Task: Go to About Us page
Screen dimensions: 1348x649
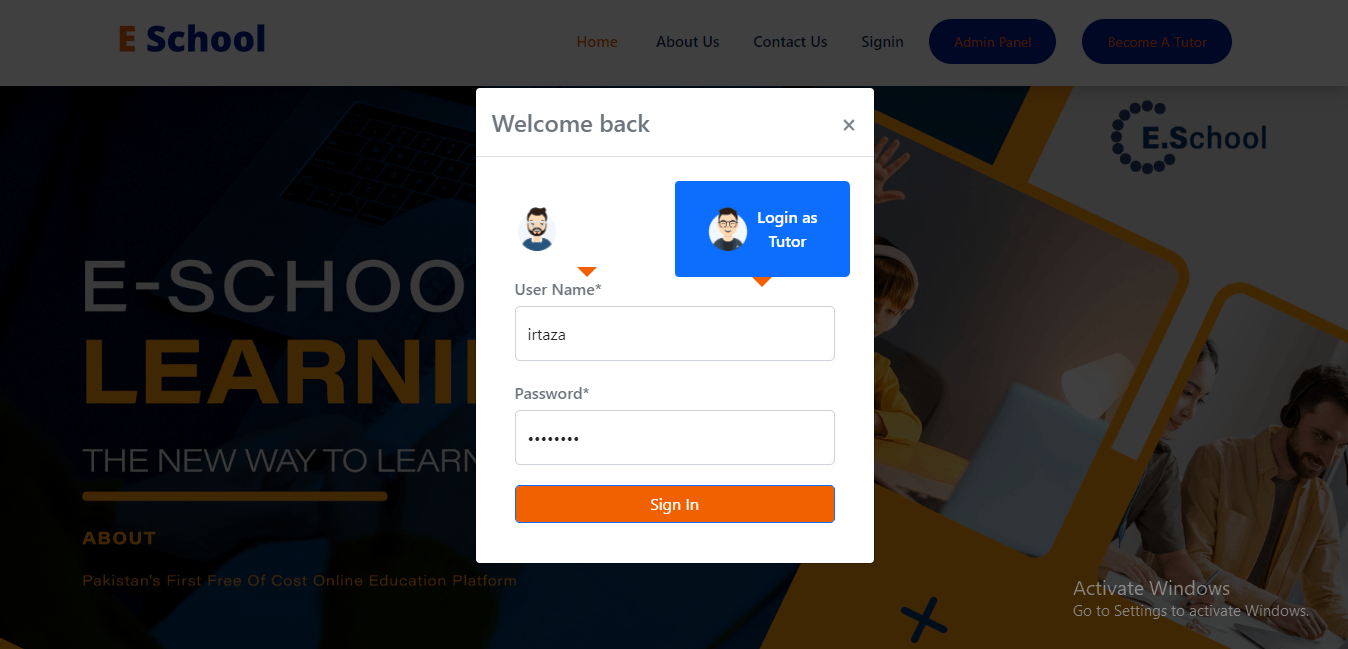Action: click(x=688, y=42)
